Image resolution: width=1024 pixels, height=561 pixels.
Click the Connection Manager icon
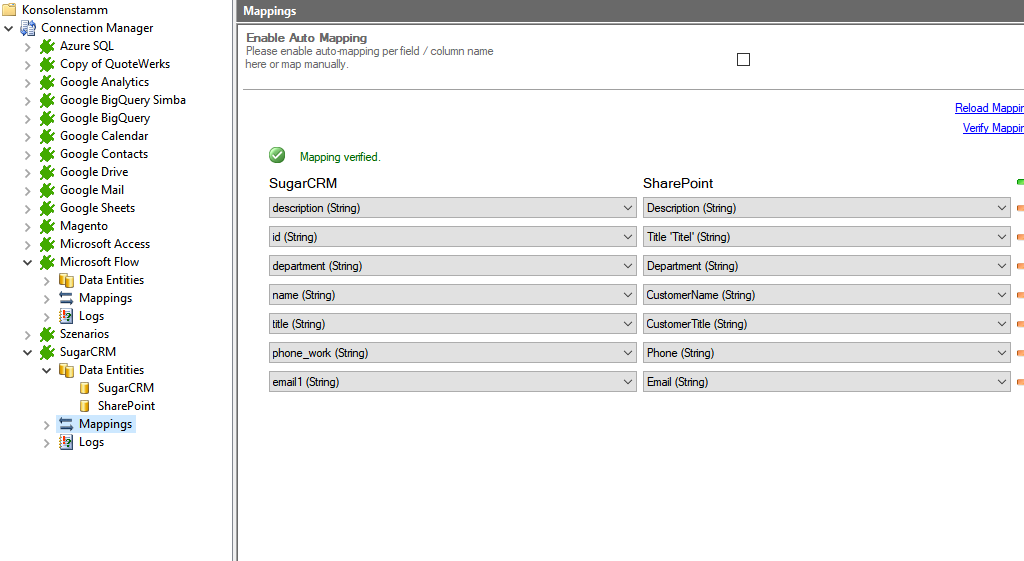28,28
